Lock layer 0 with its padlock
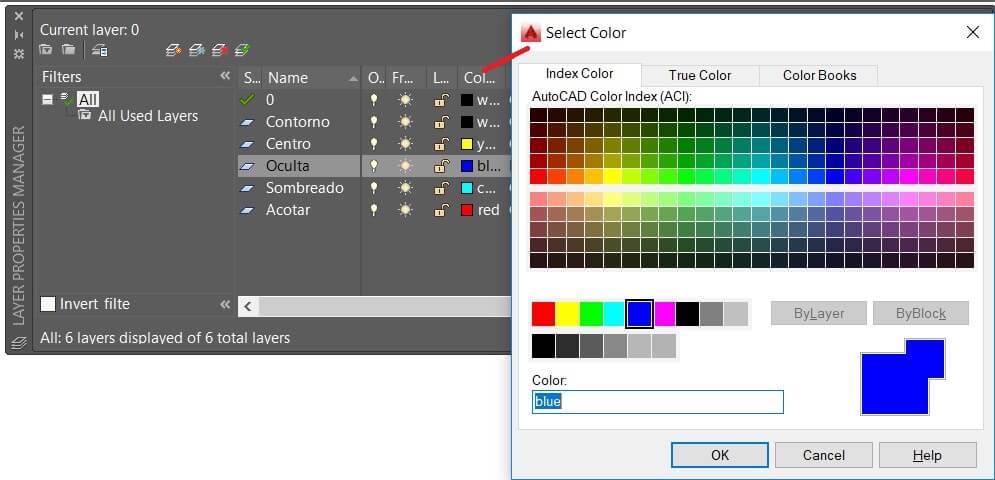The width and height of the screenshot is (995, 480). (441, 100)
